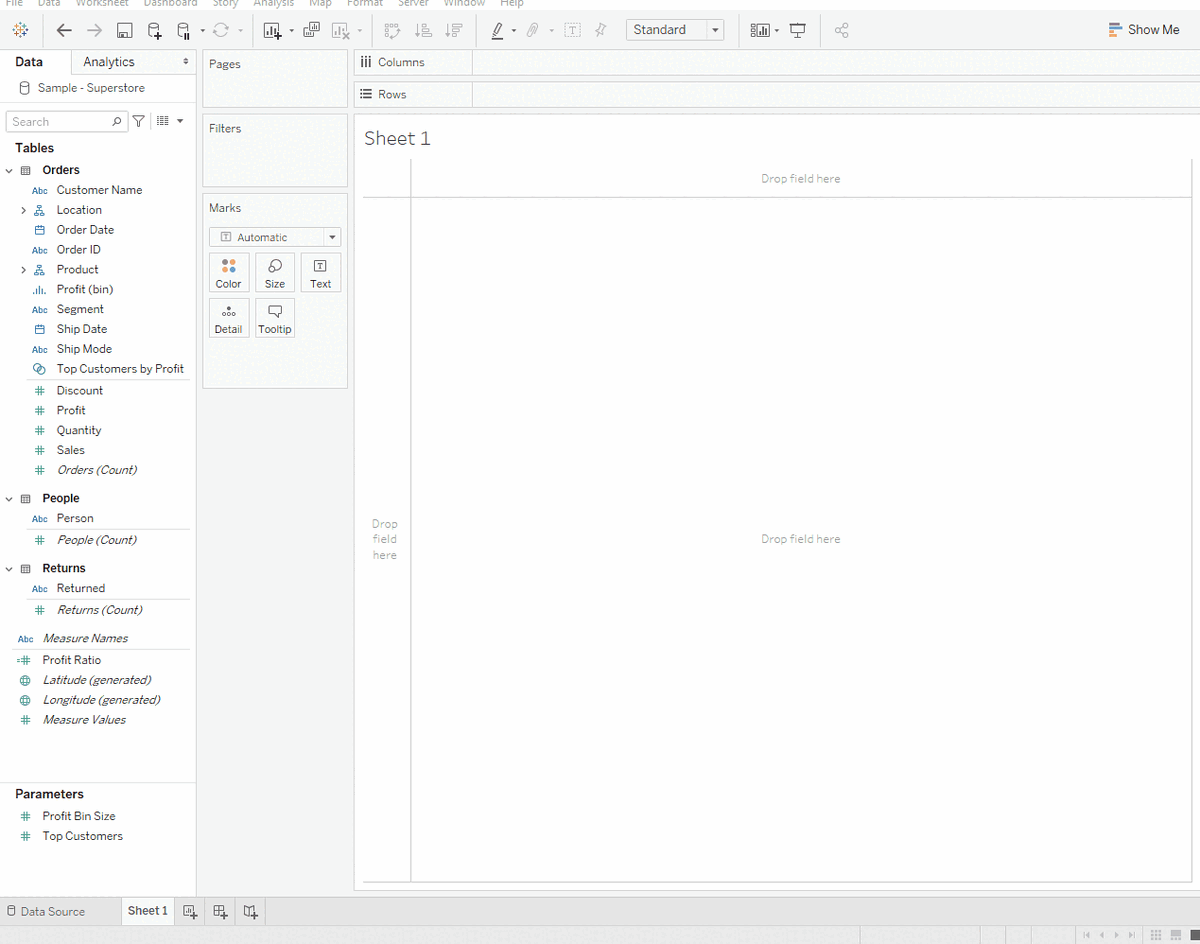Open the Show Me panel
The width and height of the screenshot is (1200, 944).
[1144, 30]
